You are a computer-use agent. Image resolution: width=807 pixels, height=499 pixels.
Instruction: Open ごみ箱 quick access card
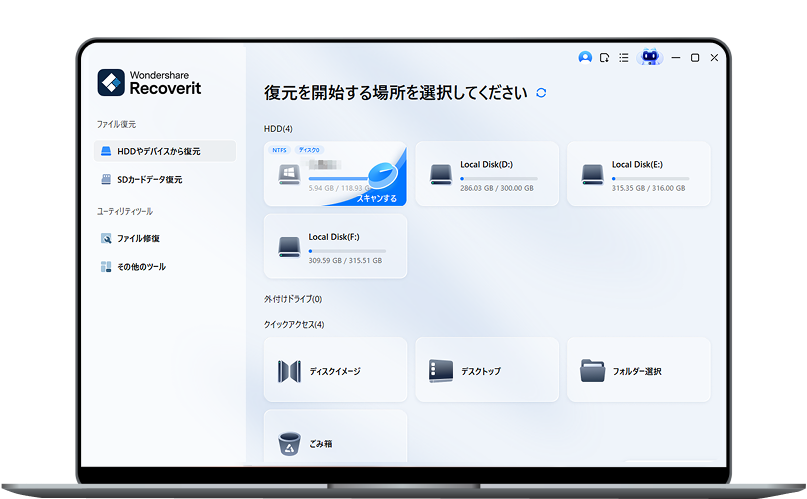click(x=336, y=436)
